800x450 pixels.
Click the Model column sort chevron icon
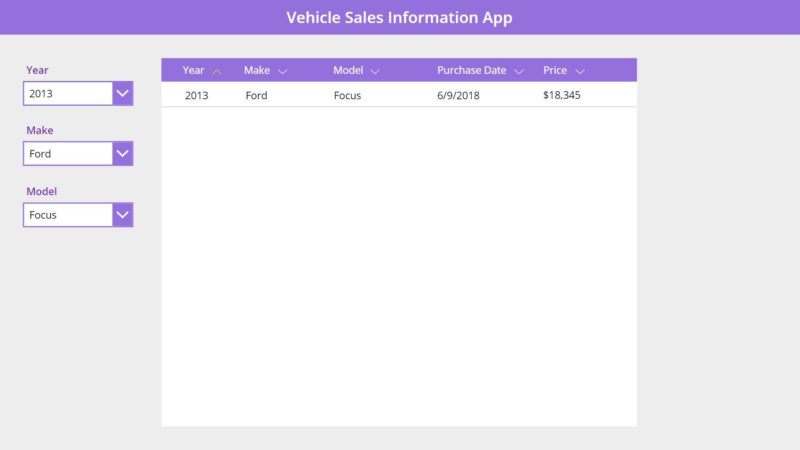click(375, 71)
